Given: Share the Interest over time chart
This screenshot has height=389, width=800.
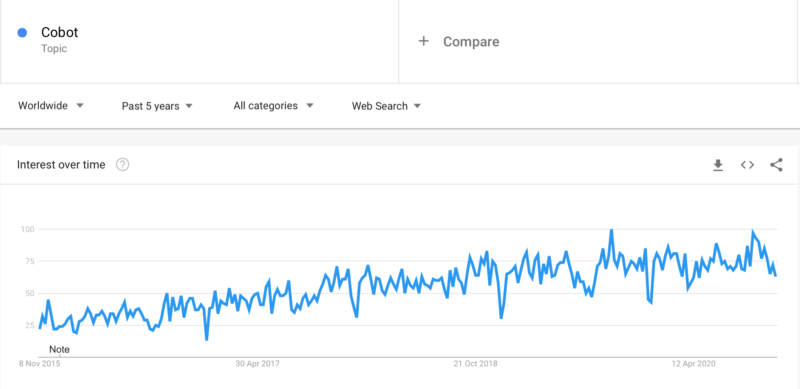Looking at the screenshot, I should 777,165.
